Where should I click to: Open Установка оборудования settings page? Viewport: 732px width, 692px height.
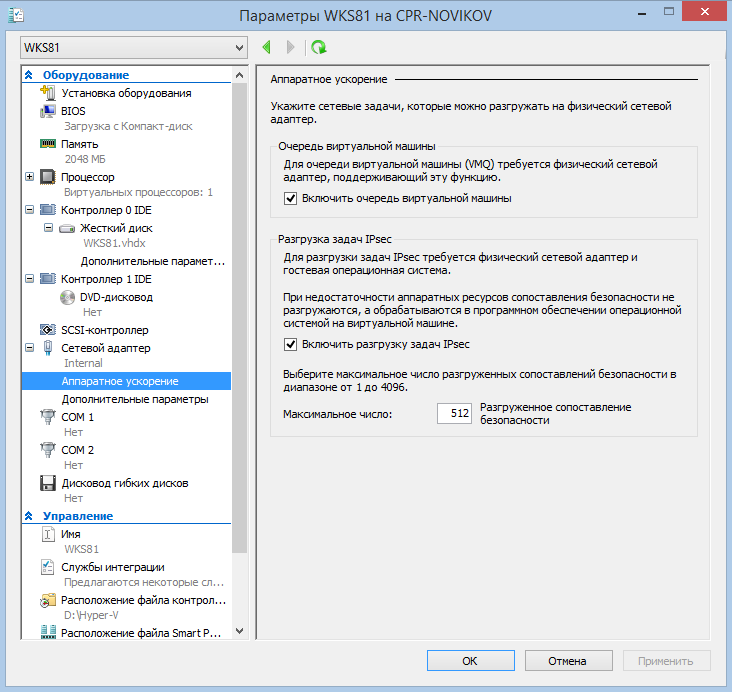coord(126,93)
